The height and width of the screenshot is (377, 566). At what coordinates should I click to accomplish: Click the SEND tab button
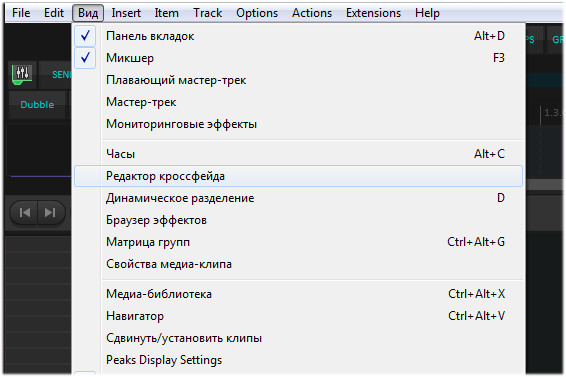61,75
